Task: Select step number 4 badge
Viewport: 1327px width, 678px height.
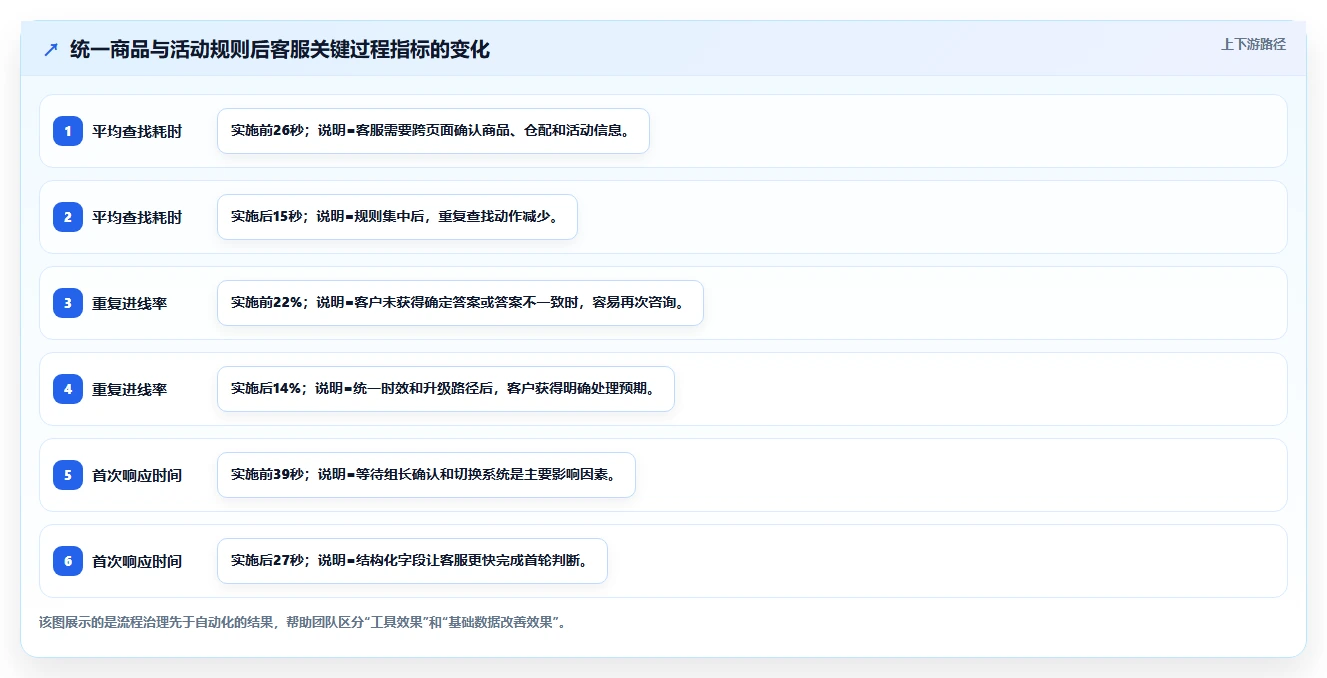Action: click(x=68, y=389)
